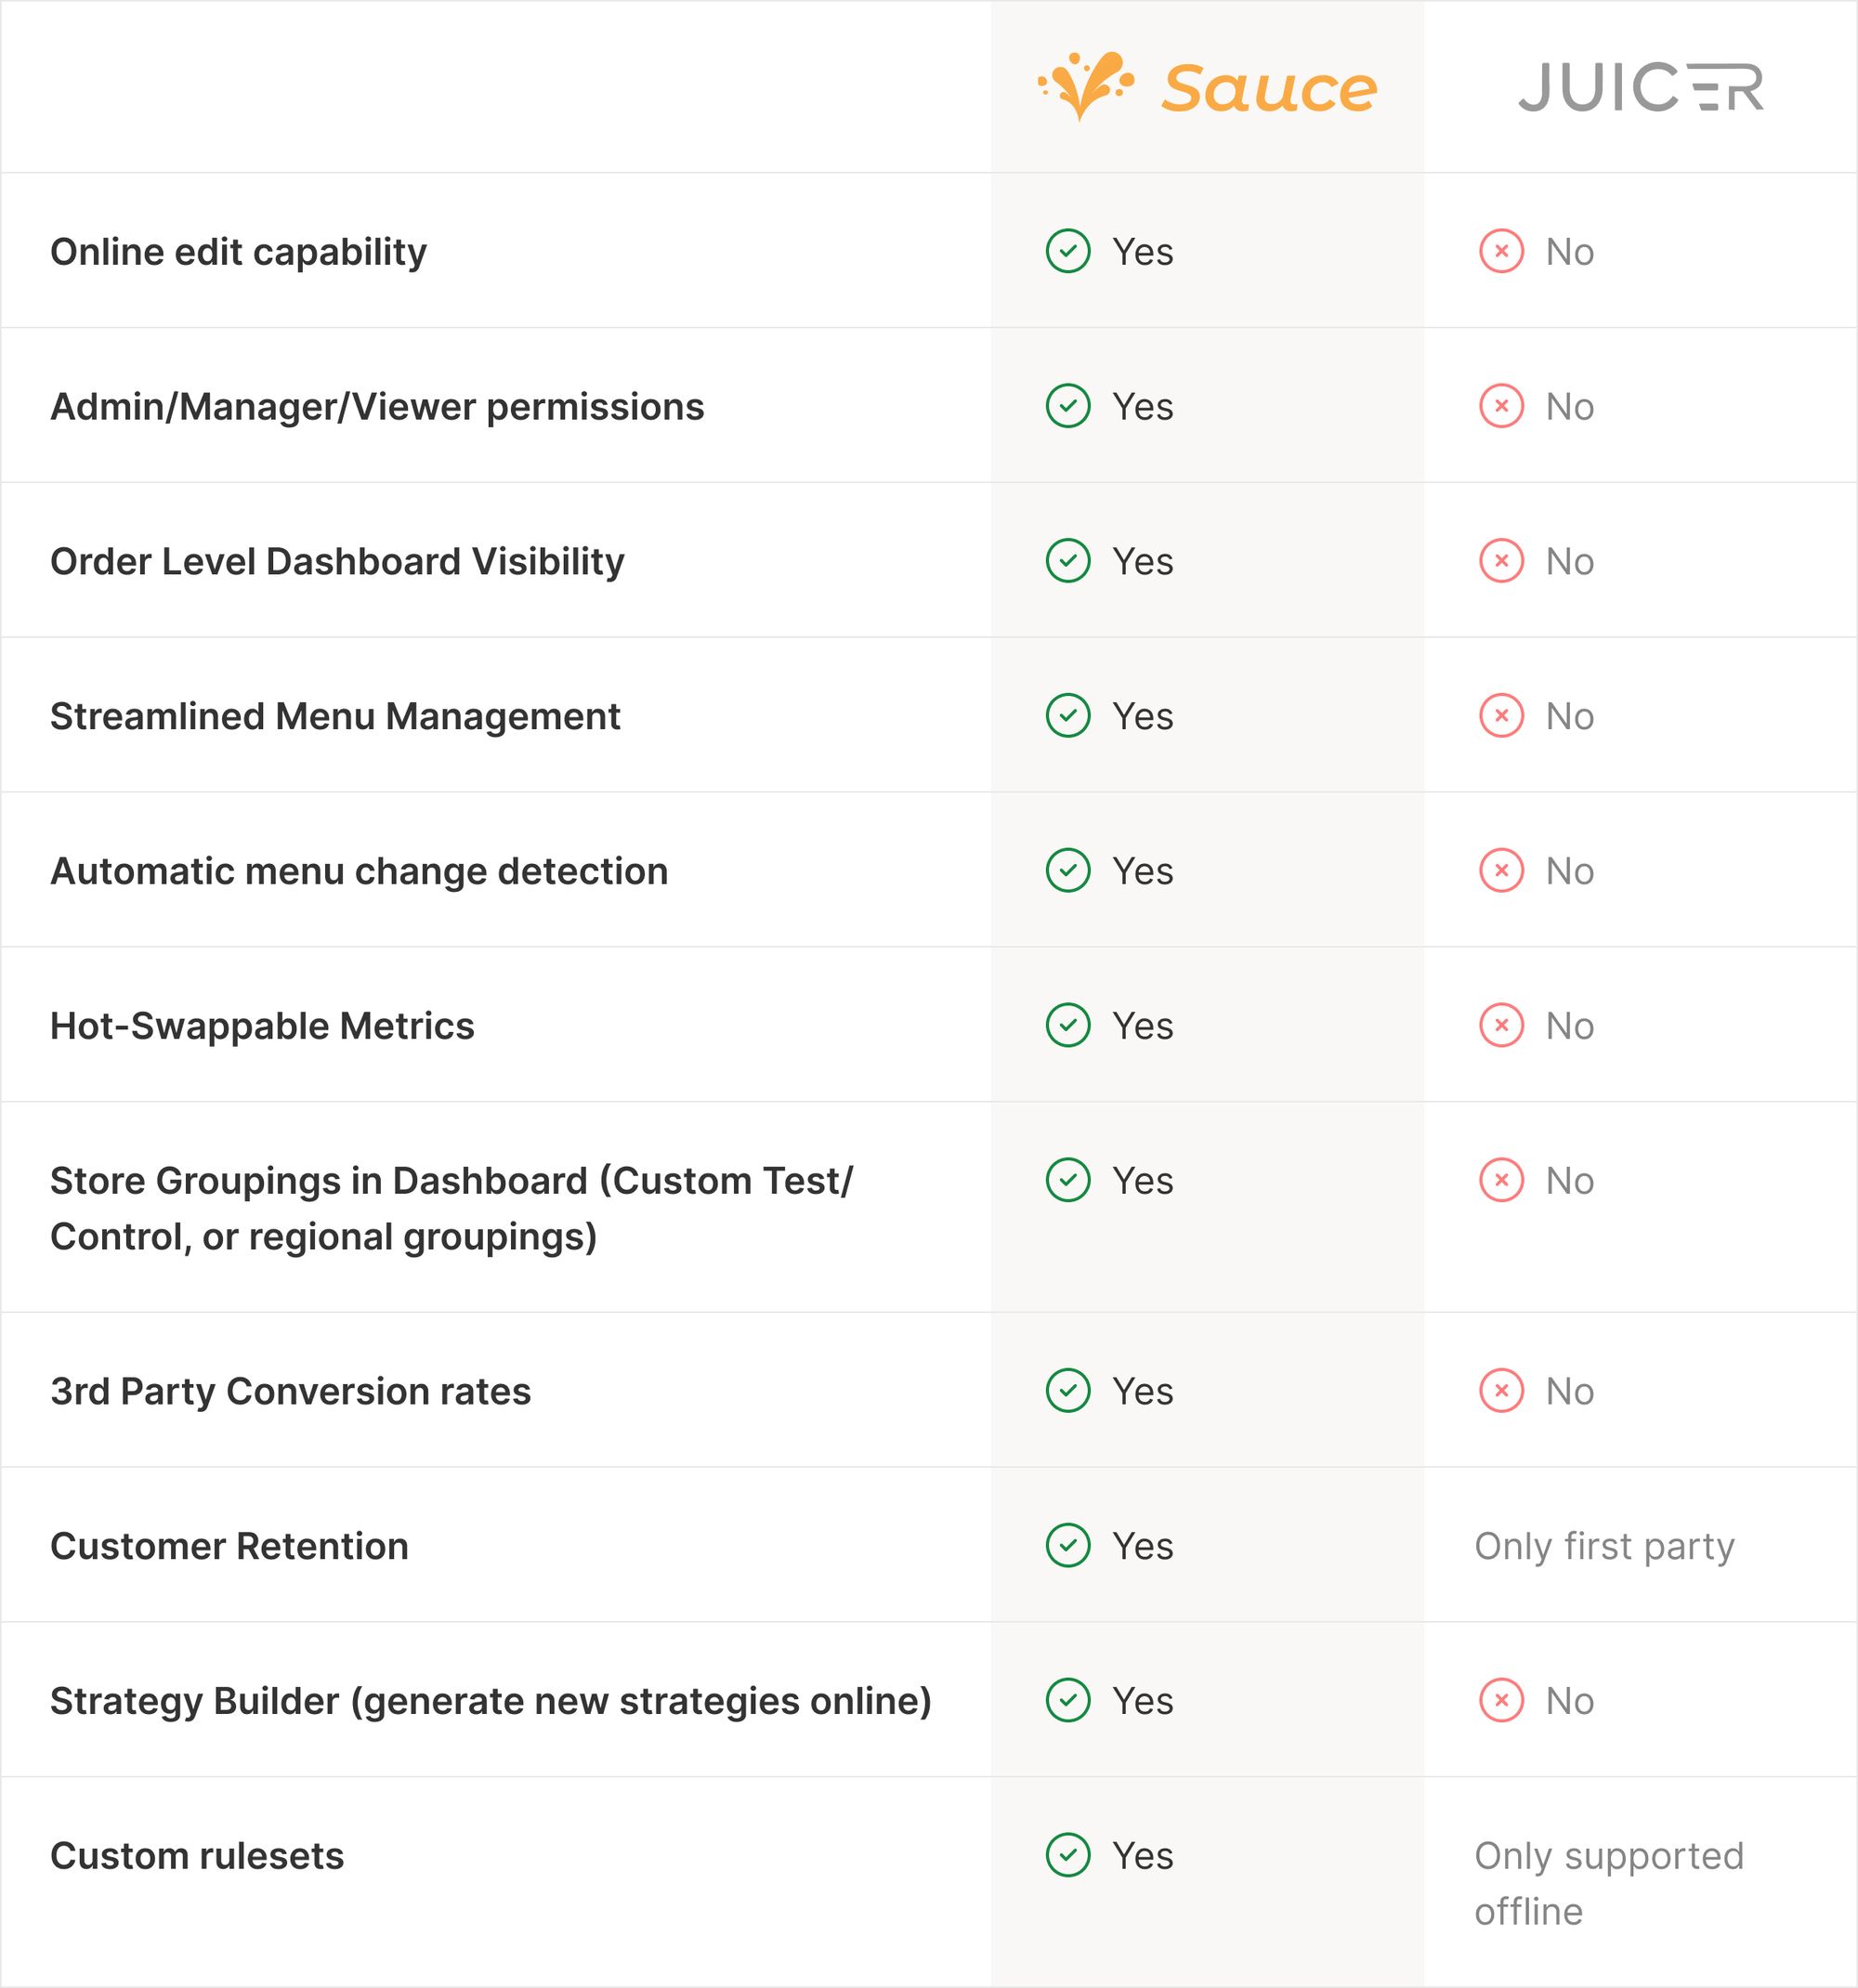Click red X for Store Groupings in Dashboard
Image resolution: width=1858 pixels, height=1988 pixels.
(1501, 1180)
